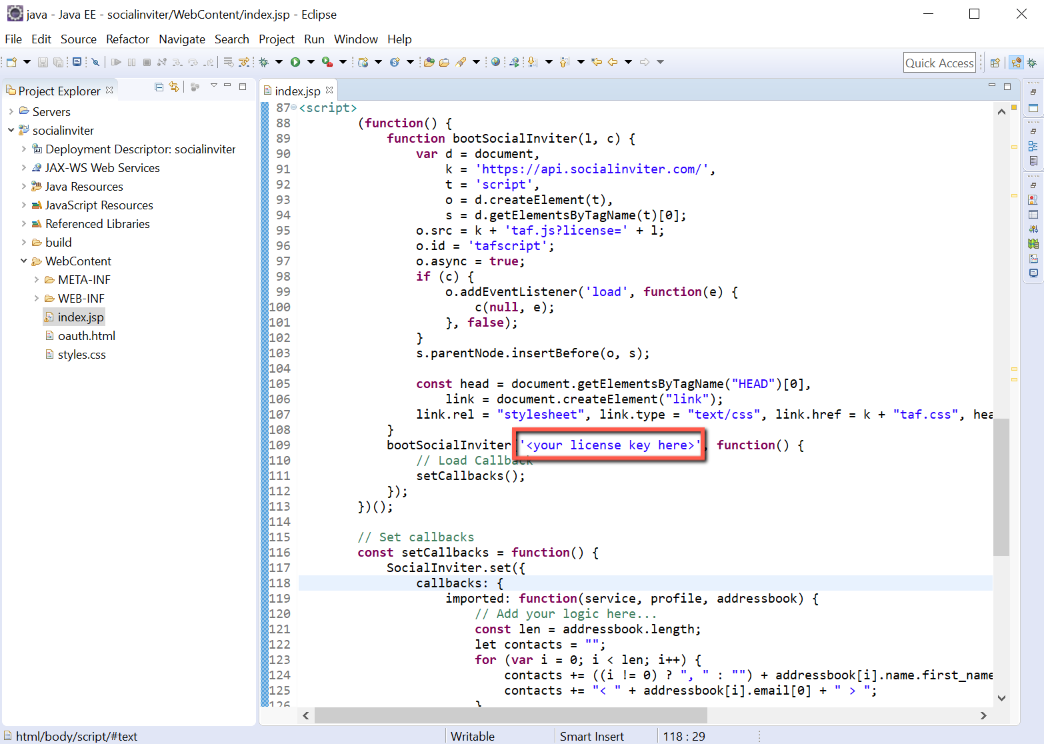Open the Outline view from right trim
1044x744 pixels.
(x=1033, y=146)
